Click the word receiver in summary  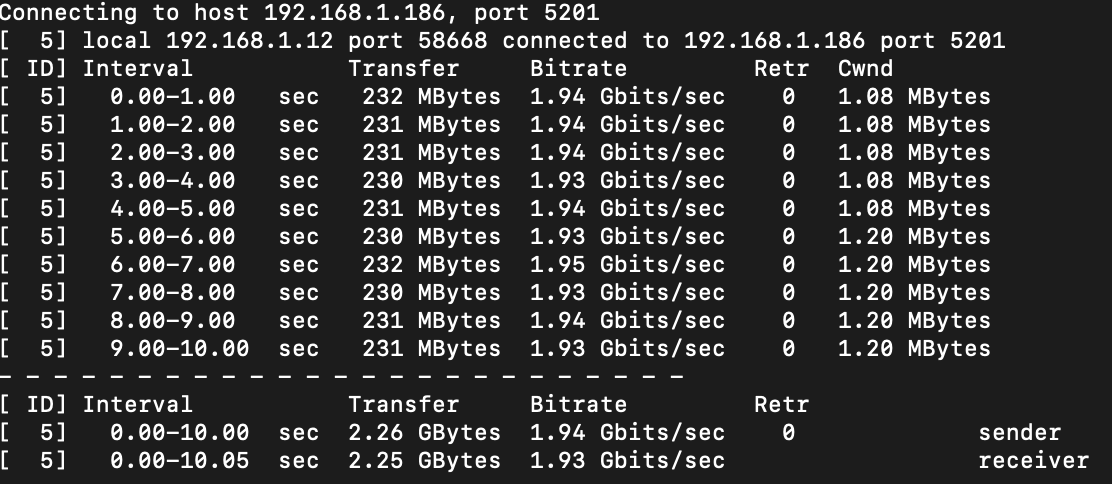pyautogui.click(x=1033, y=461)
